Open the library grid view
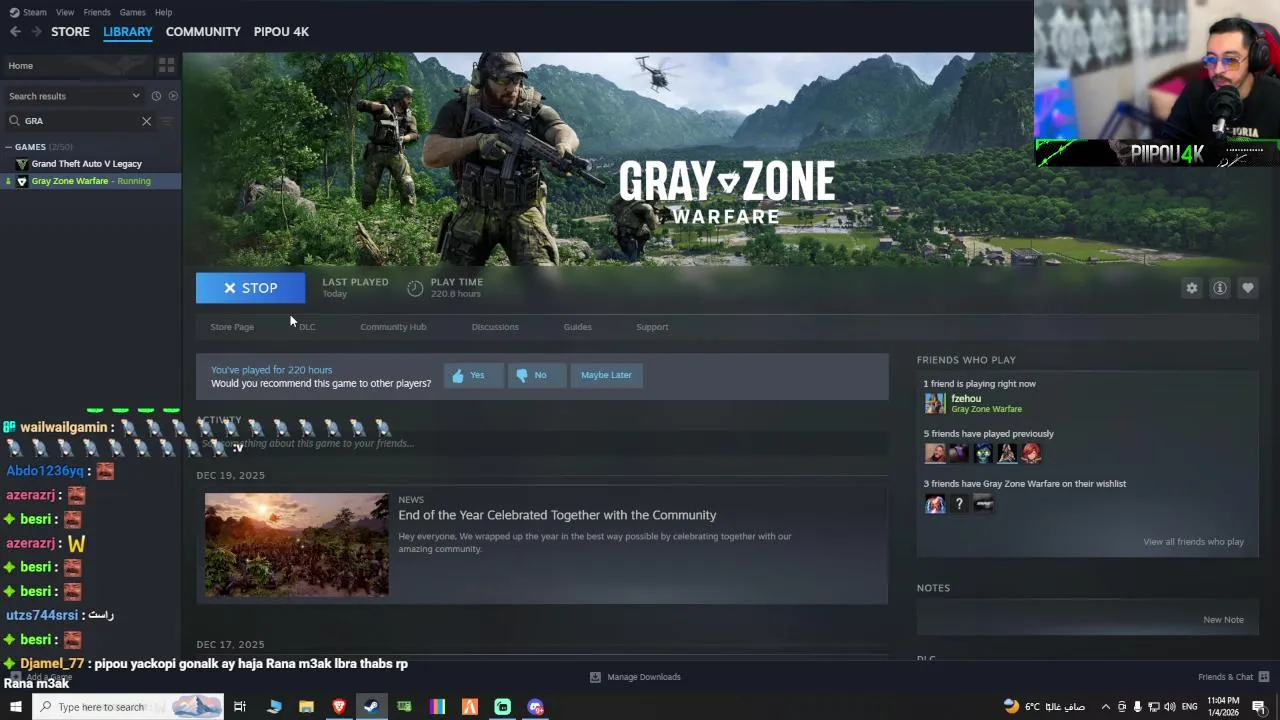 point(166,65)
